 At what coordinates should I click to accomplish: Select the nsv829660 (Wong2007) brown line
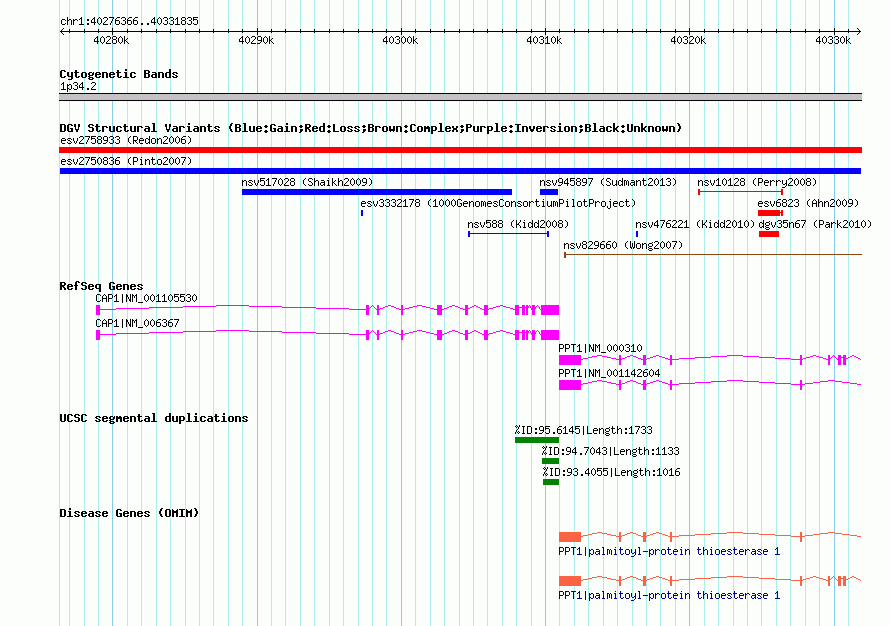tap(713, 255)
